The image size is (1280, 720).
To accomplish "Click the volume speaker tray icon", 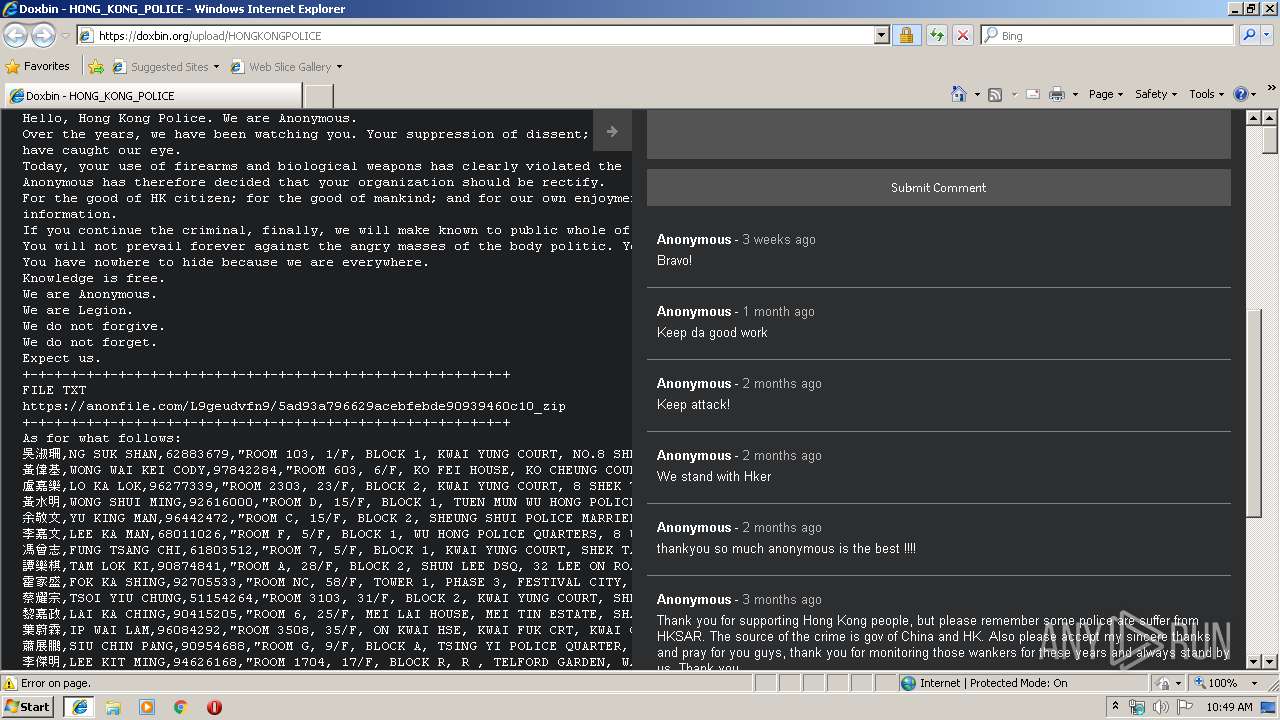I will (x=1160, y=707).
